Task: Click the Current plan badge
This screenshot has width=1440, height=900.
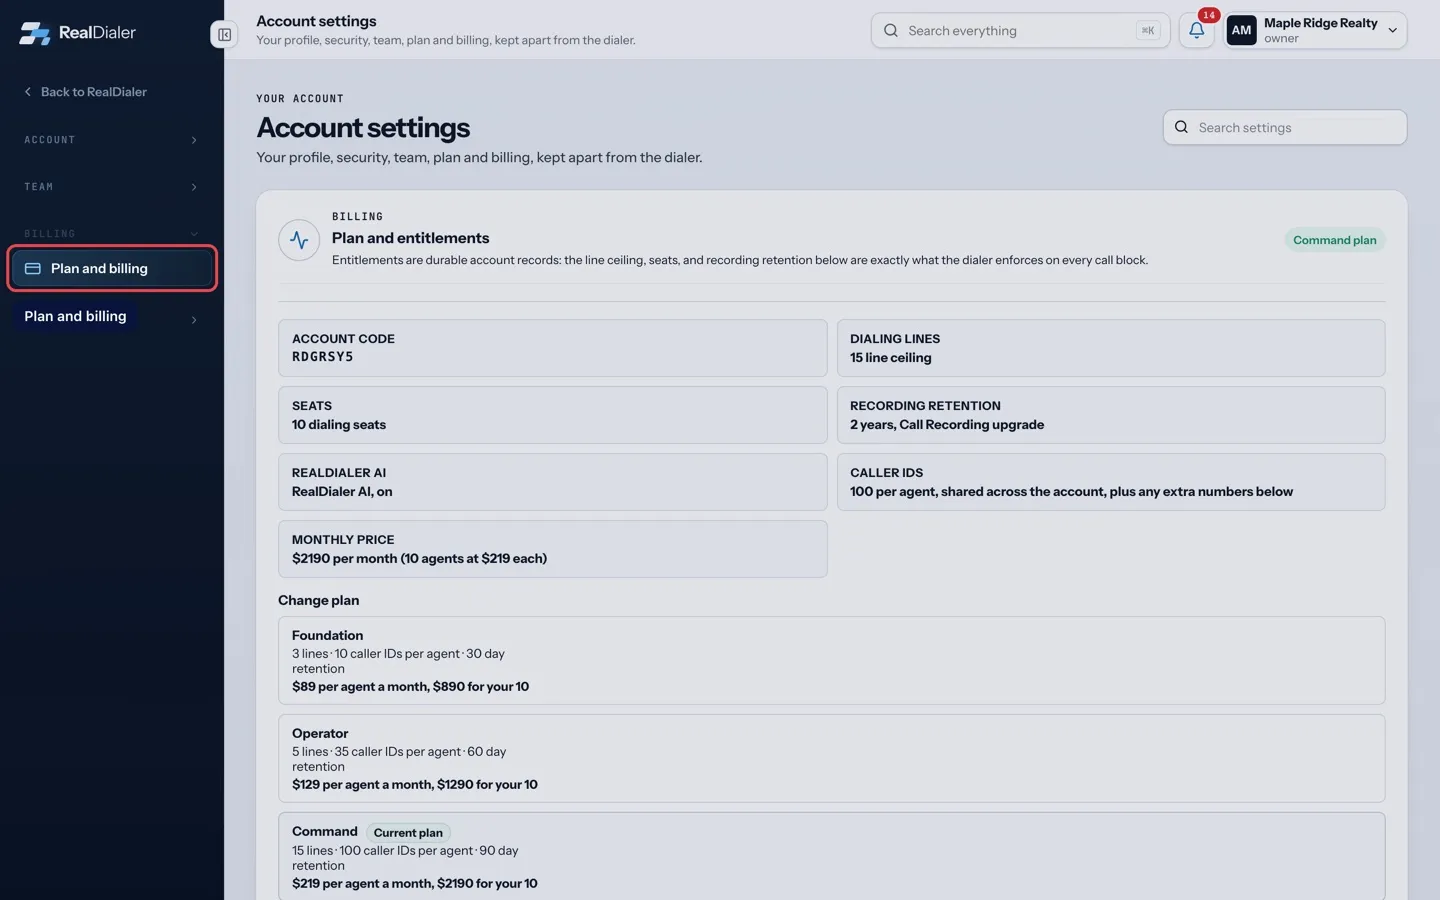Action: [x=408, y=832]
